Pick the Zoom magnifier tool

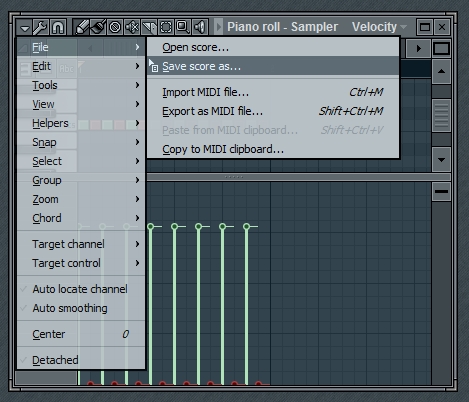pos(183,27)
